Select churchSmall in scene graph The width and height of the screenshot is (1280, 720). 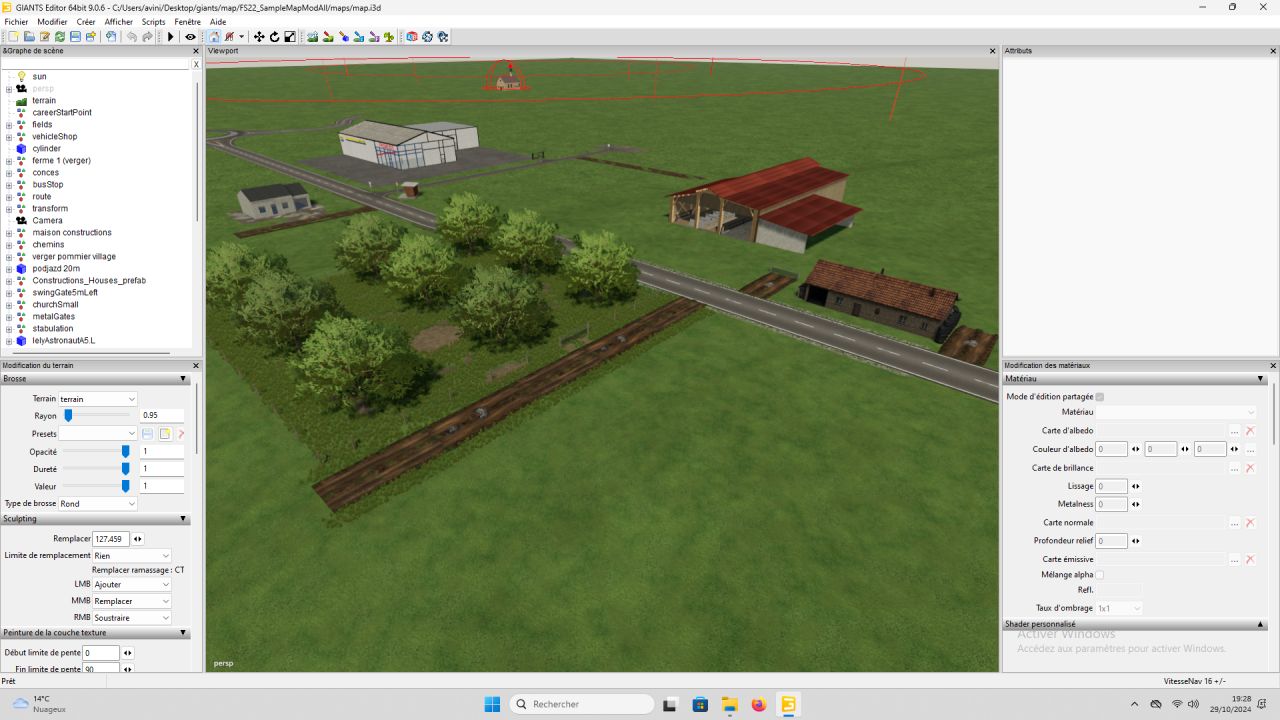tap(55, 304)
